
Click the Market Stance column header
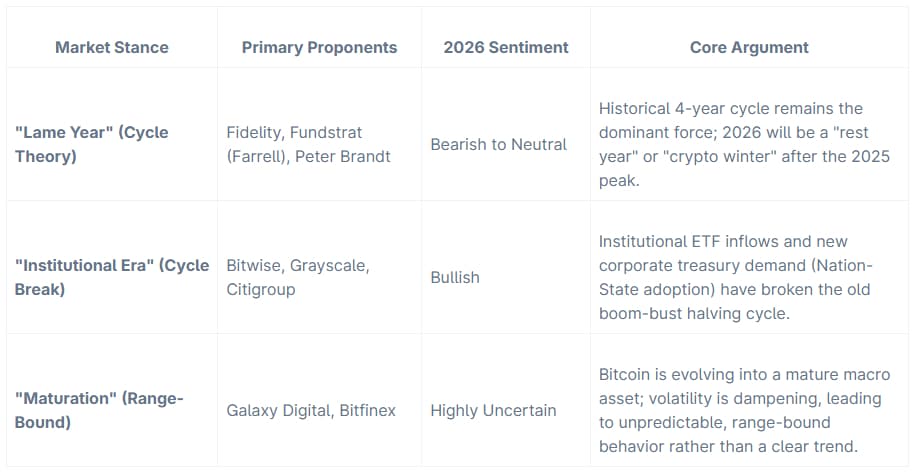[x=111, y=47]
